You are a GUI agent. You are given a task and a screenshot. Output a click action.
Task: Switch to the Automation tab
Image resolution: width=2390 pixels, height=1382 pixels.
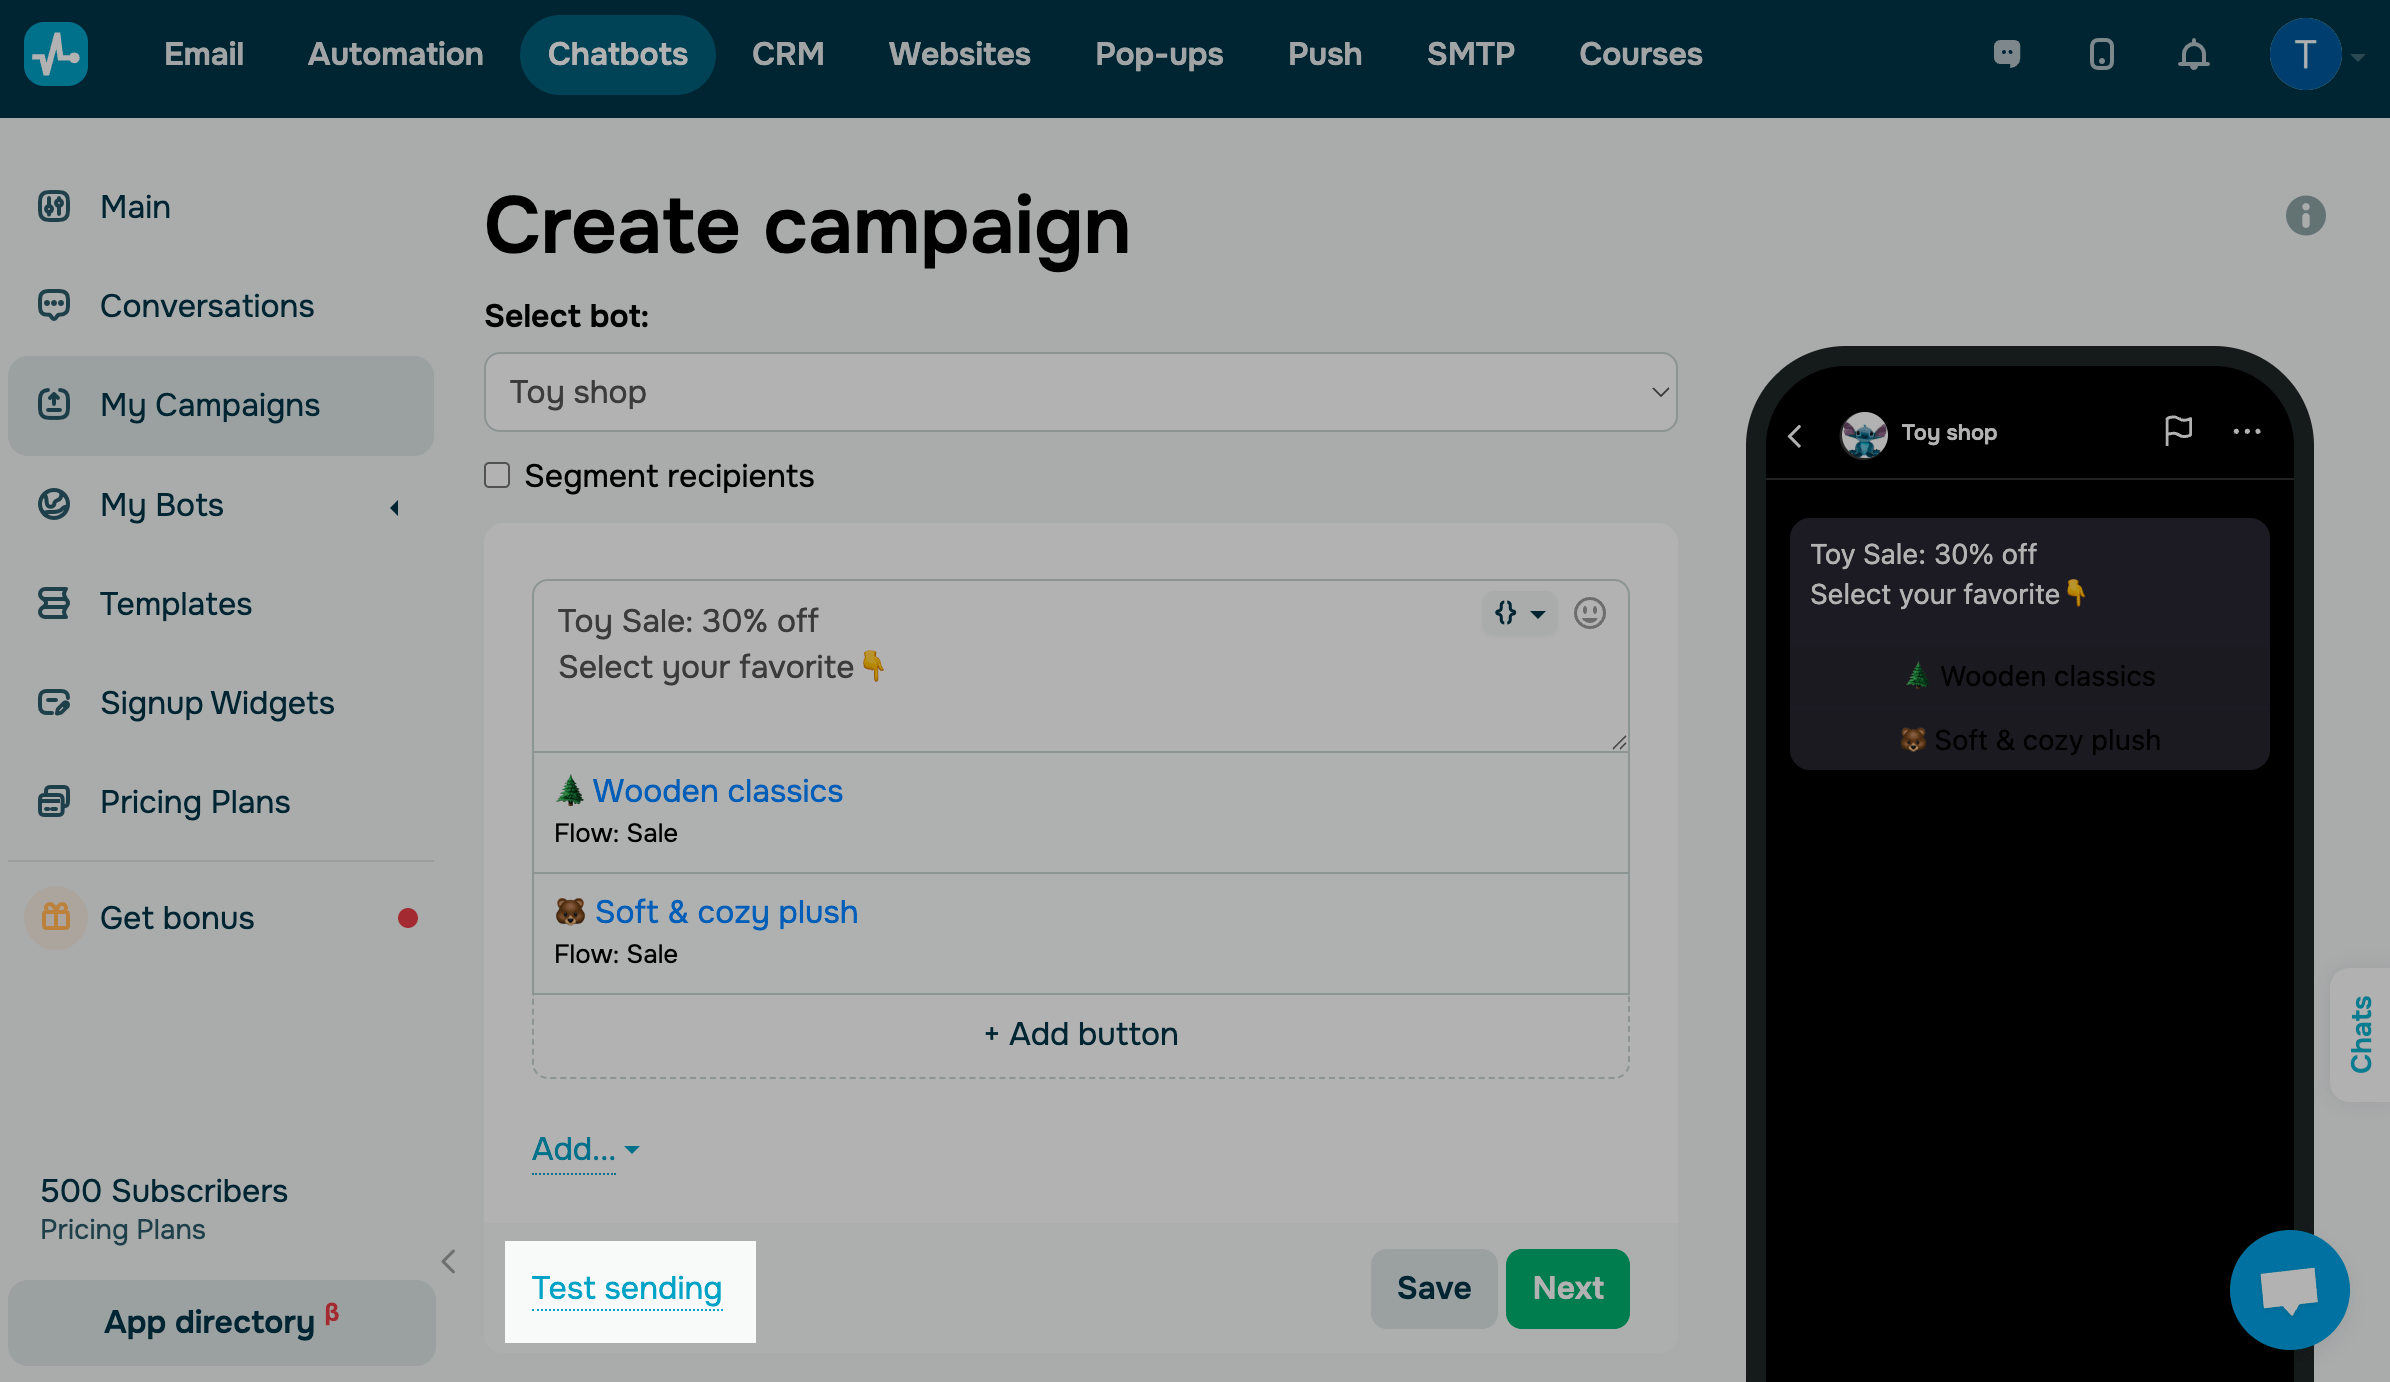[395, 54]
